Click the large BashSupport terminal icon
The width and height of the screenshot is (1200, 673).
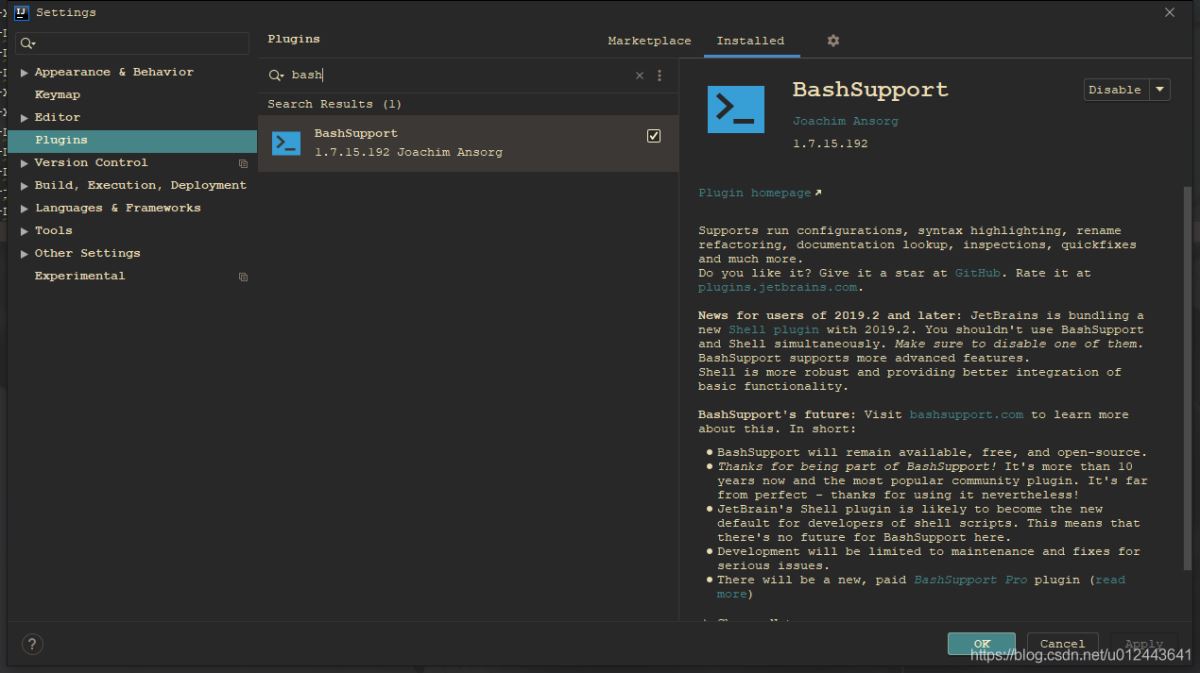coord(736,109)
